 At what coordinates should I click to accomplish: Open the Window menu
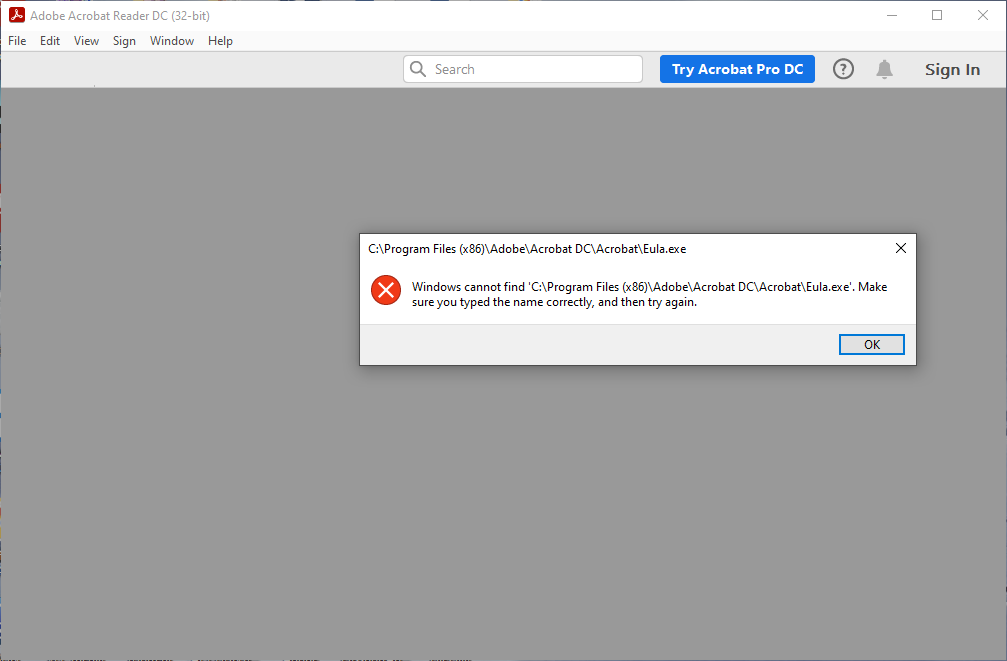tap(171, 41)
